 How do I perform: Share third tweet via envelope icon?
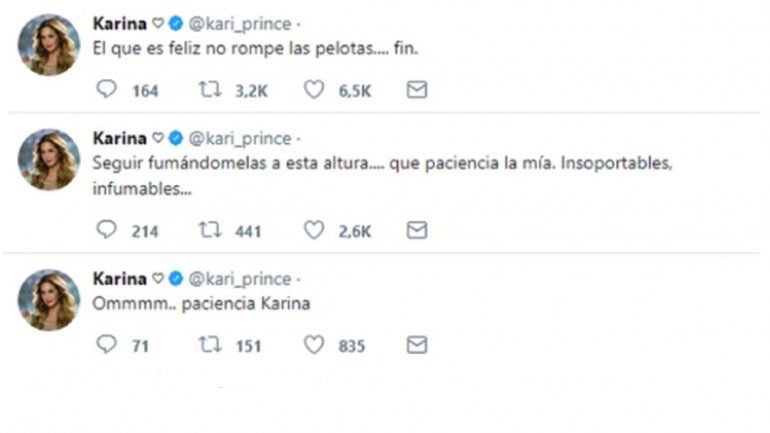coord(417,345)
